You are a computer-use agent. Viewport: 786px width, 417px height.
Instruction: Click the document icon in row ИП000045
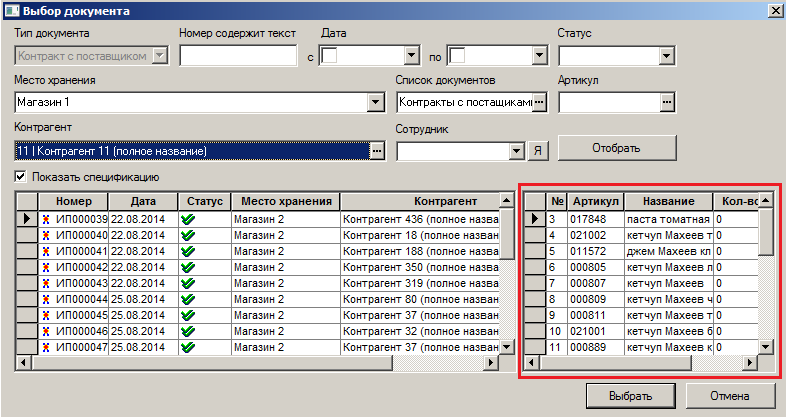(46, 315)
